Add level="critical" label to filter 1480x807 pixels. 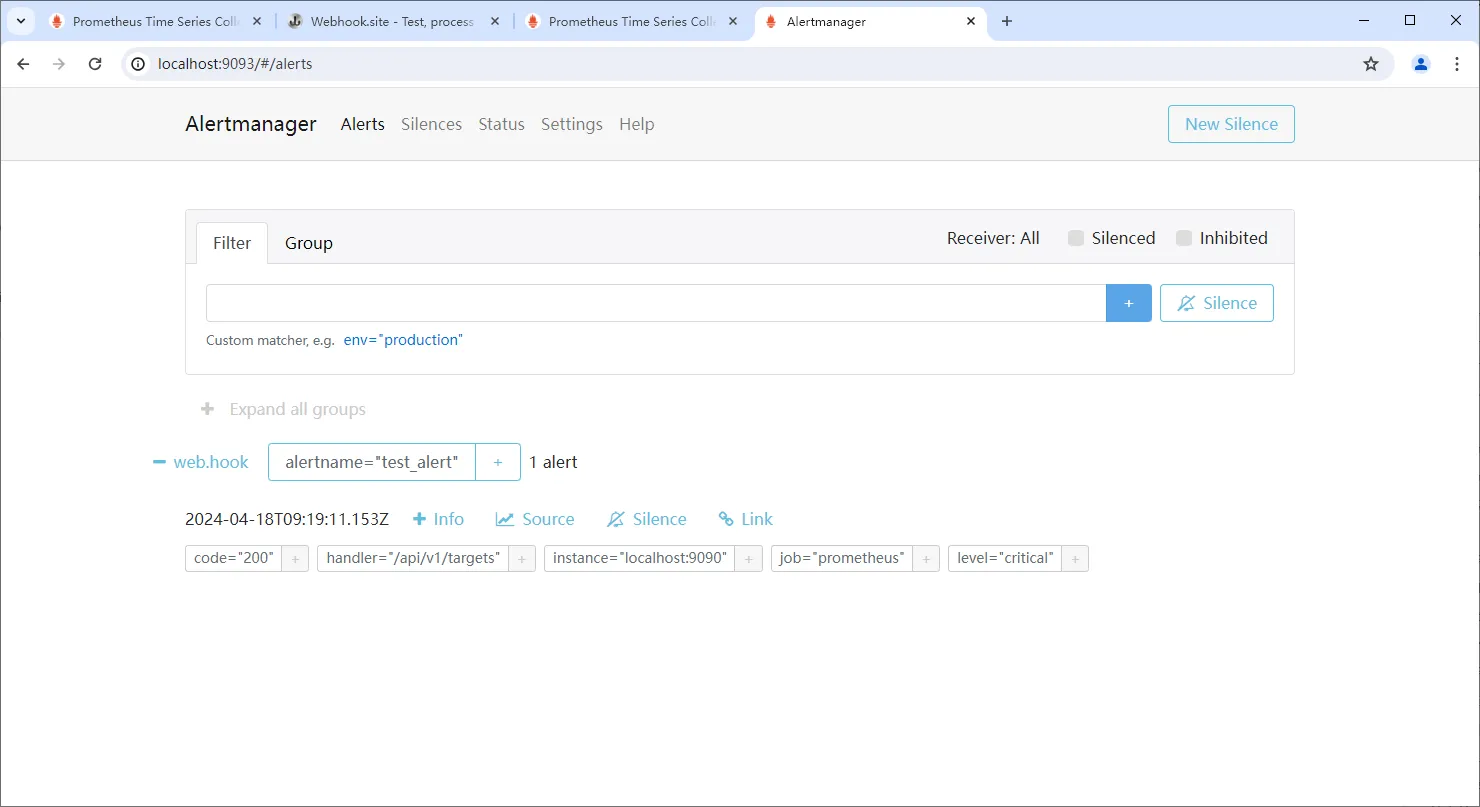point(1075,559)
